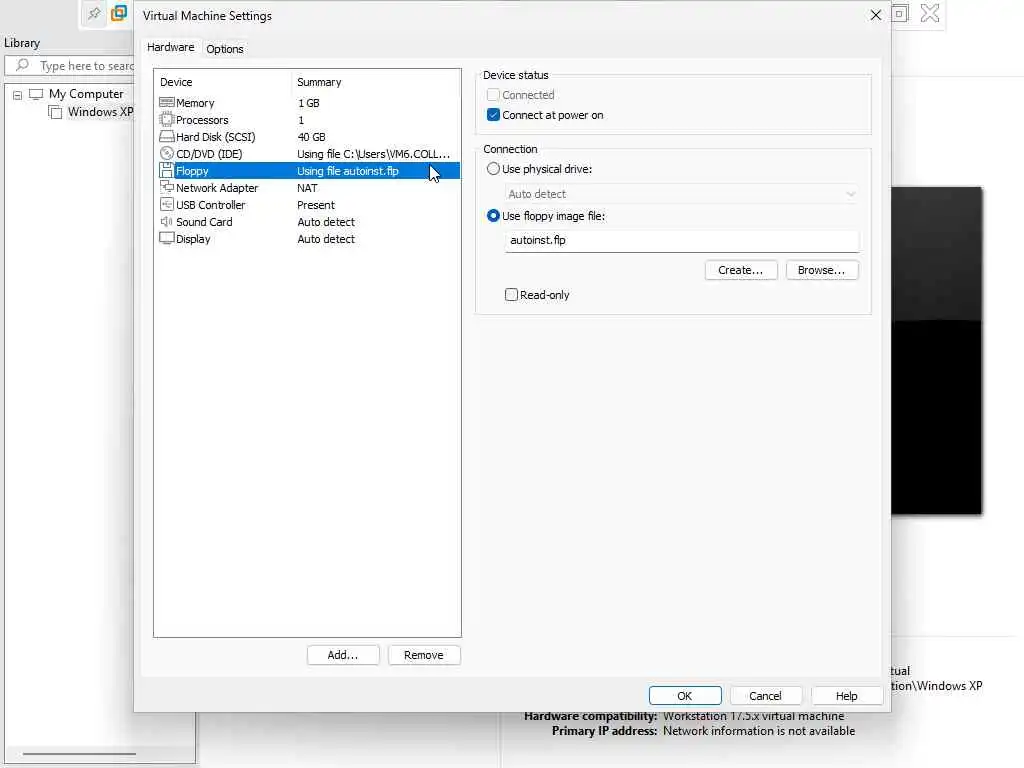The width and height of the screenshot is (1024, 768).
Task: Click the Sound Card speaker icon
Action: pos(167,221)
